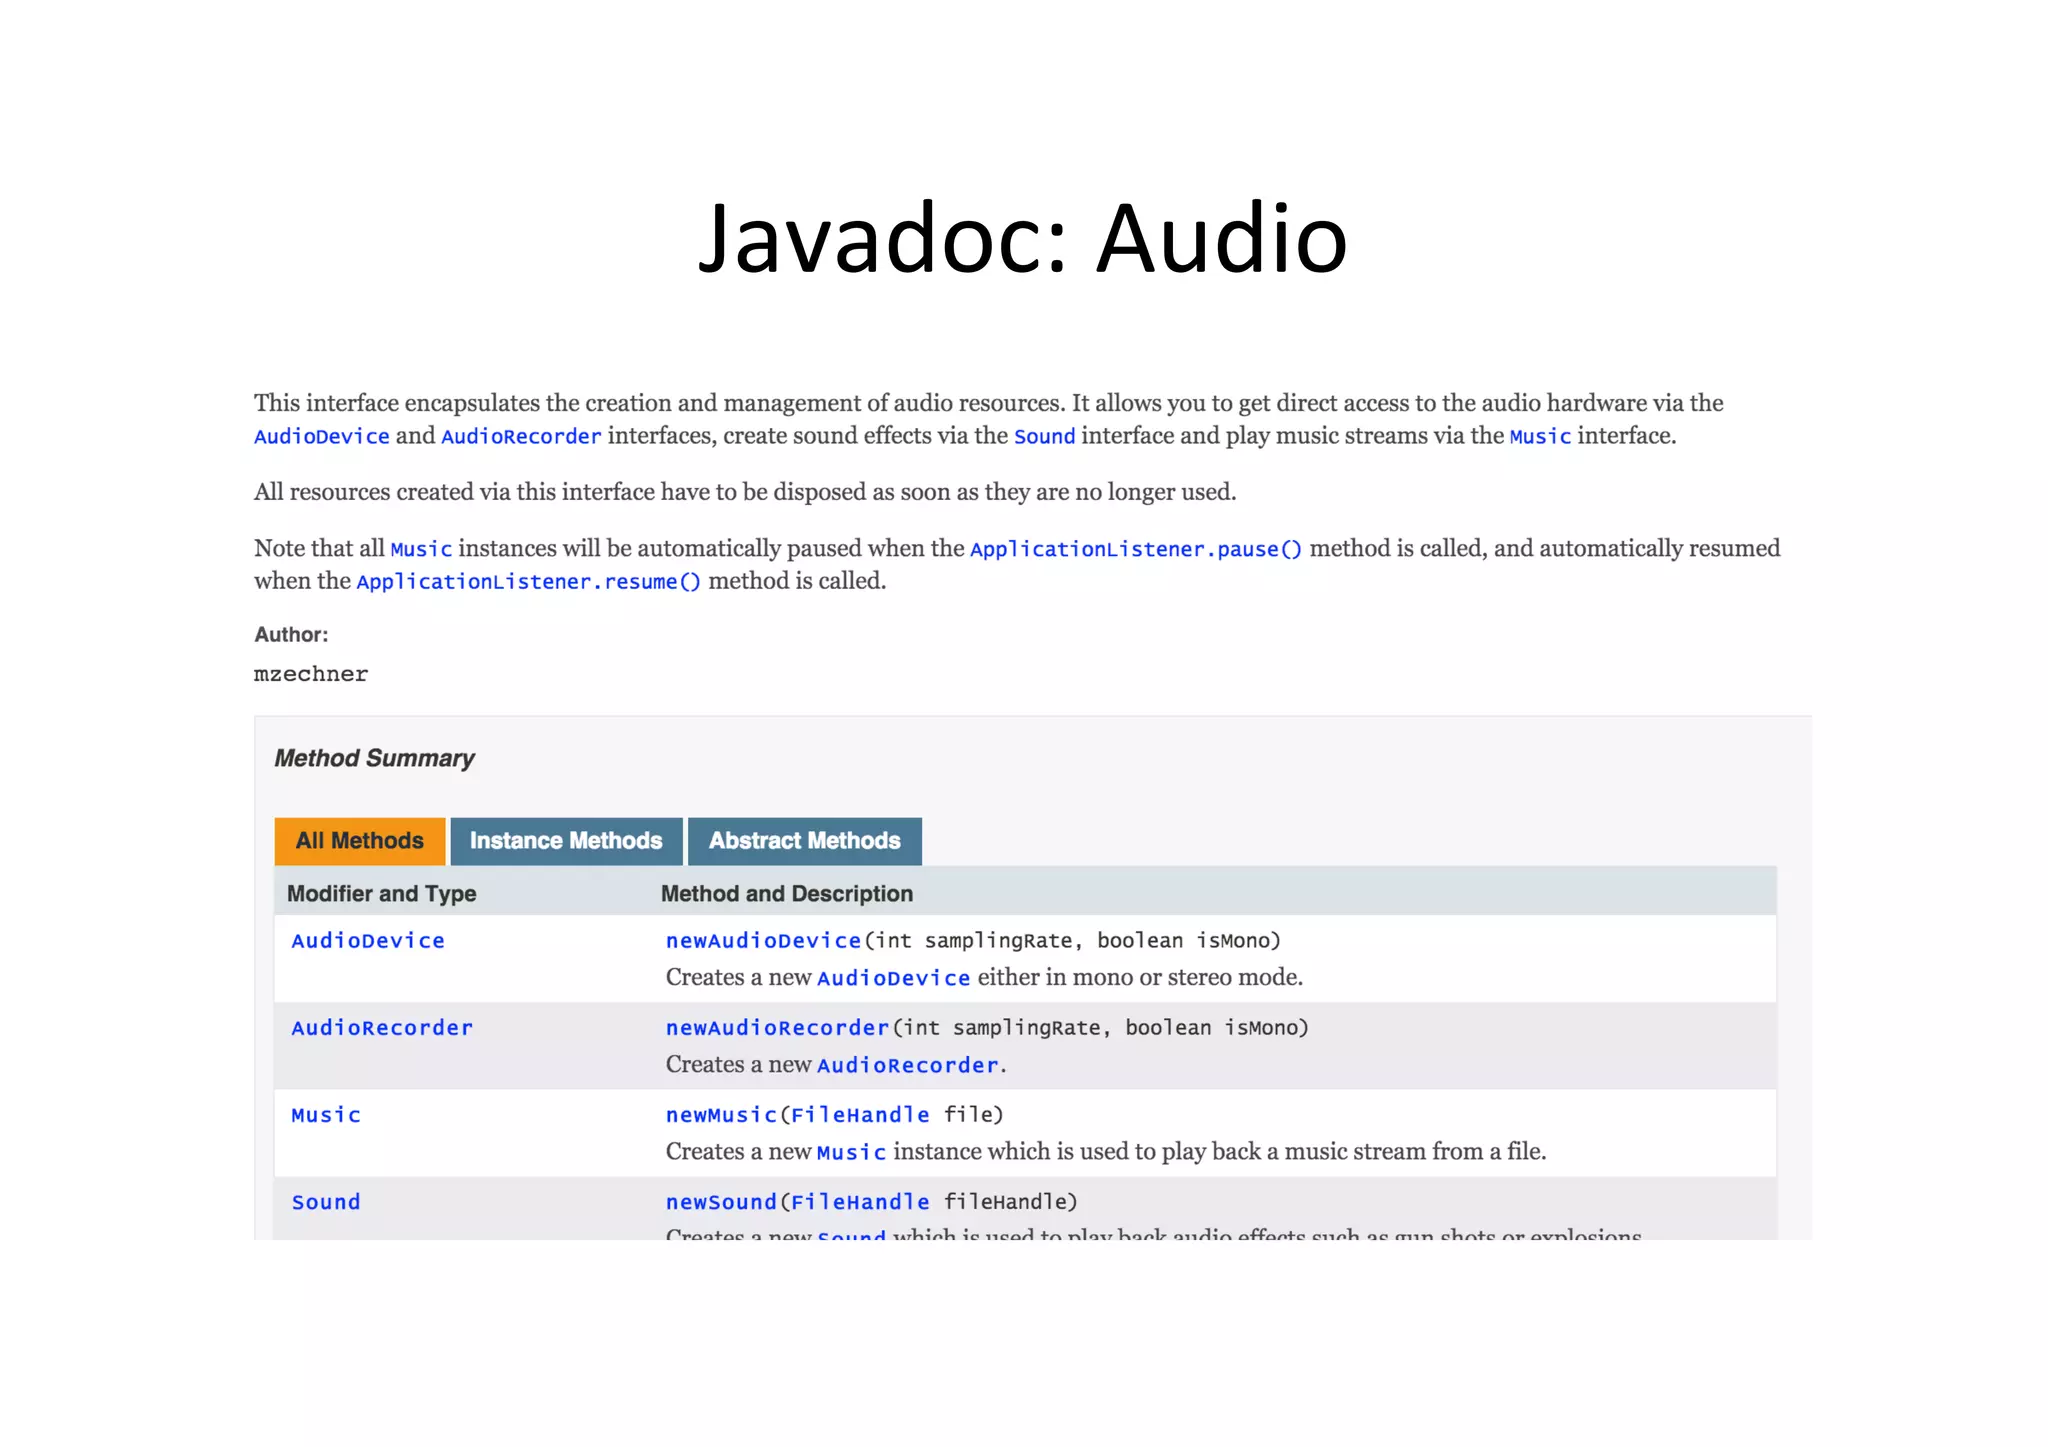Screen dimensions: 2048x1447
Task: Select the Abstract Methods tab
Action: 804,841
